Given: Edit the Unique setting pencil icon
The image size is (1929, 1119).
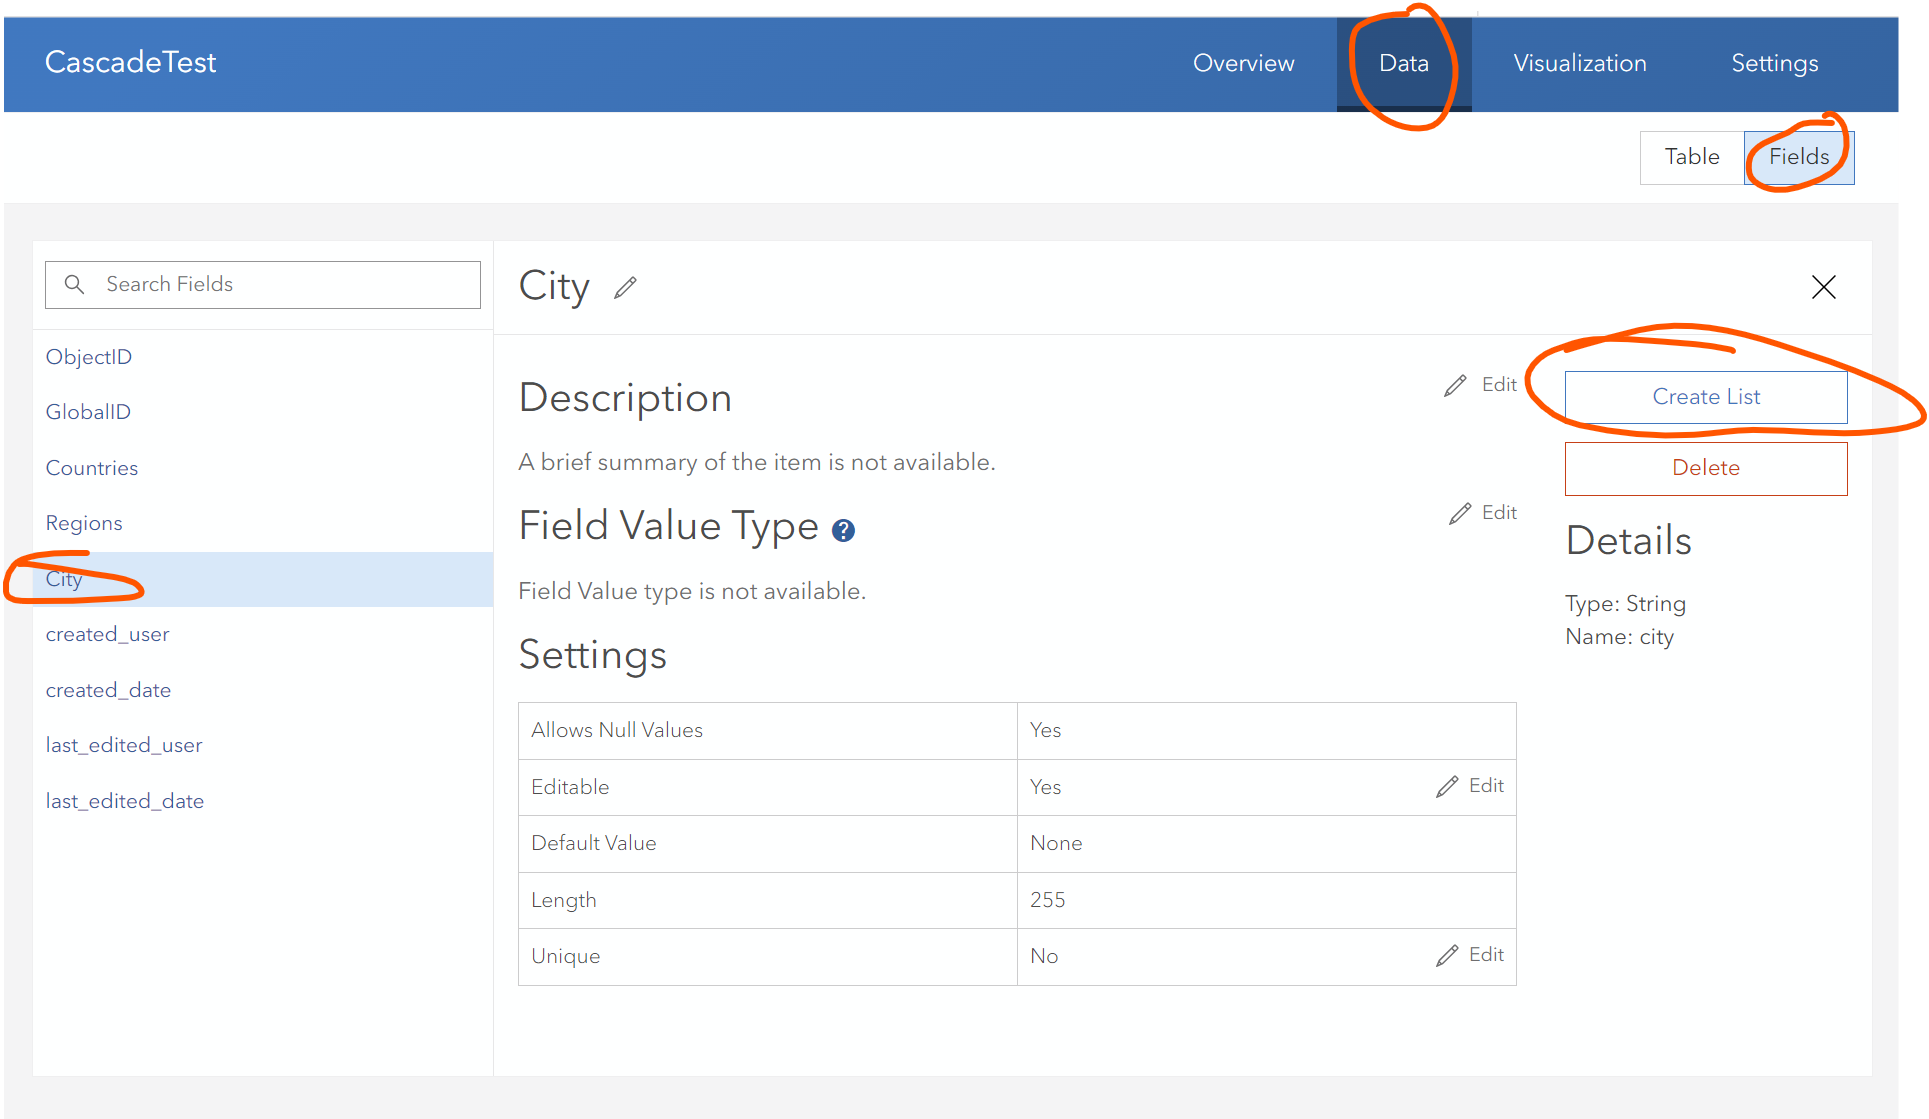Looking at the screenshot, I should click(1446, 955).
